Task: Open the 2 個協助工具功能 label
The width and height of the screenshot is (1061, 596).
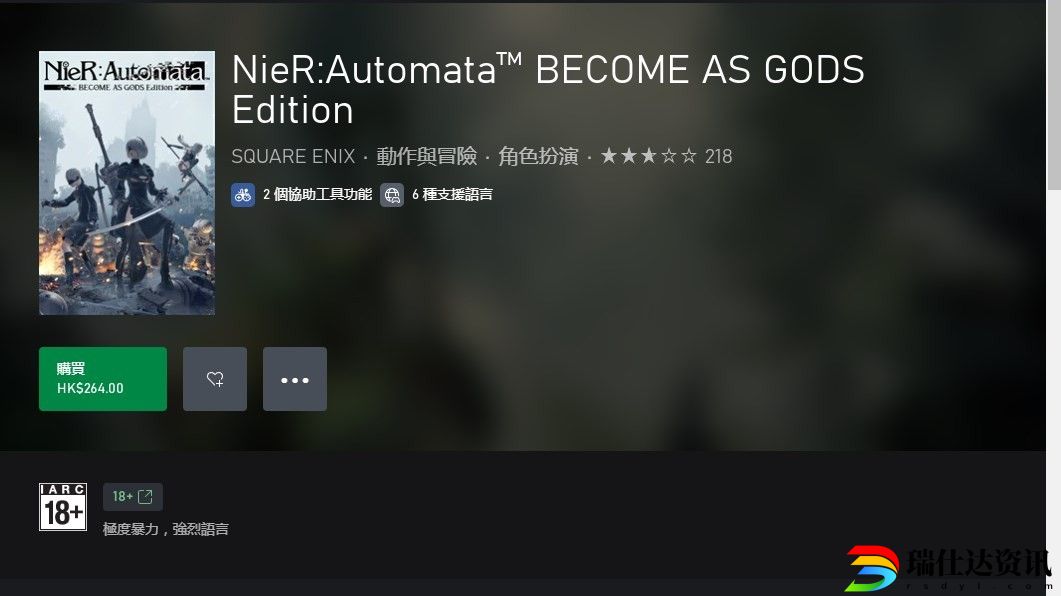Action: coord(317,195)
